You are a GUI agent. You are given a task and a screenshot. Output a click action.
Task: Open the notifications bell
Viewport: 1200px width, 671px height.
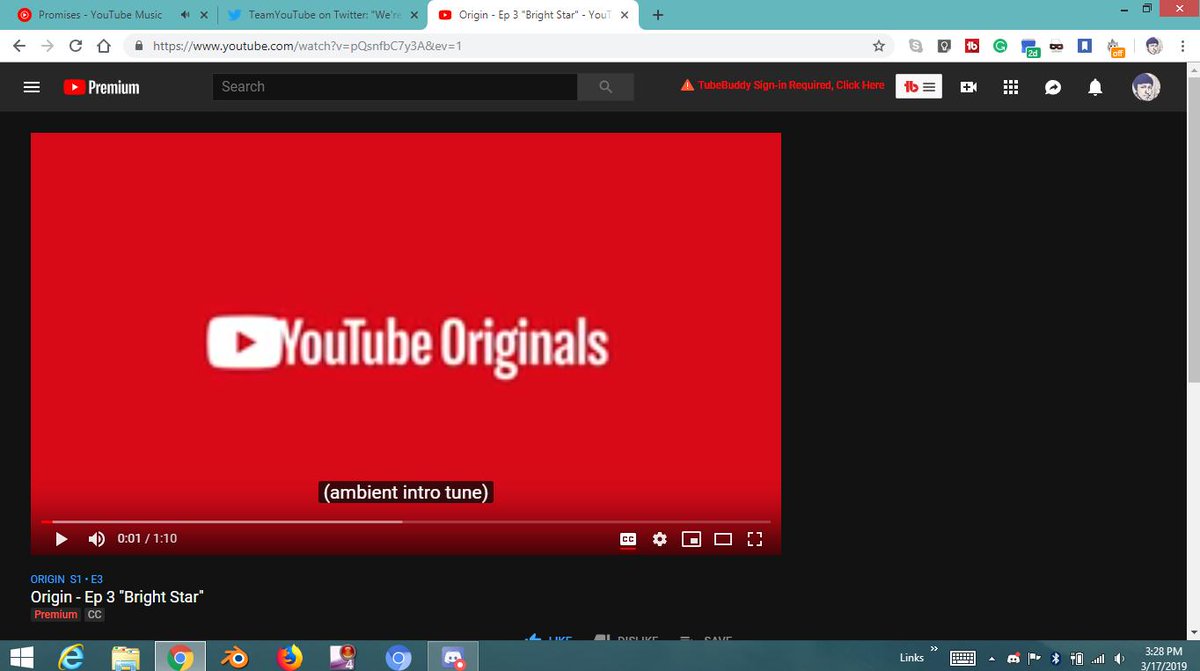coord(1095,87)
